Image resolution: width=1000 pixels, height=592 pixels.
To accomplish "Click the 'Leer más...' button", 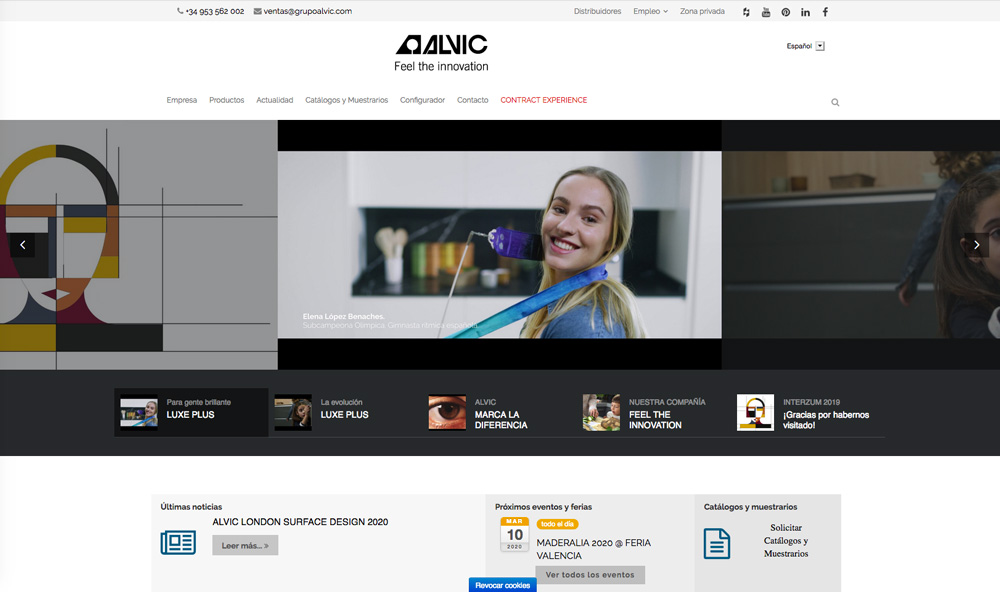I will click(x=245, y=545).
